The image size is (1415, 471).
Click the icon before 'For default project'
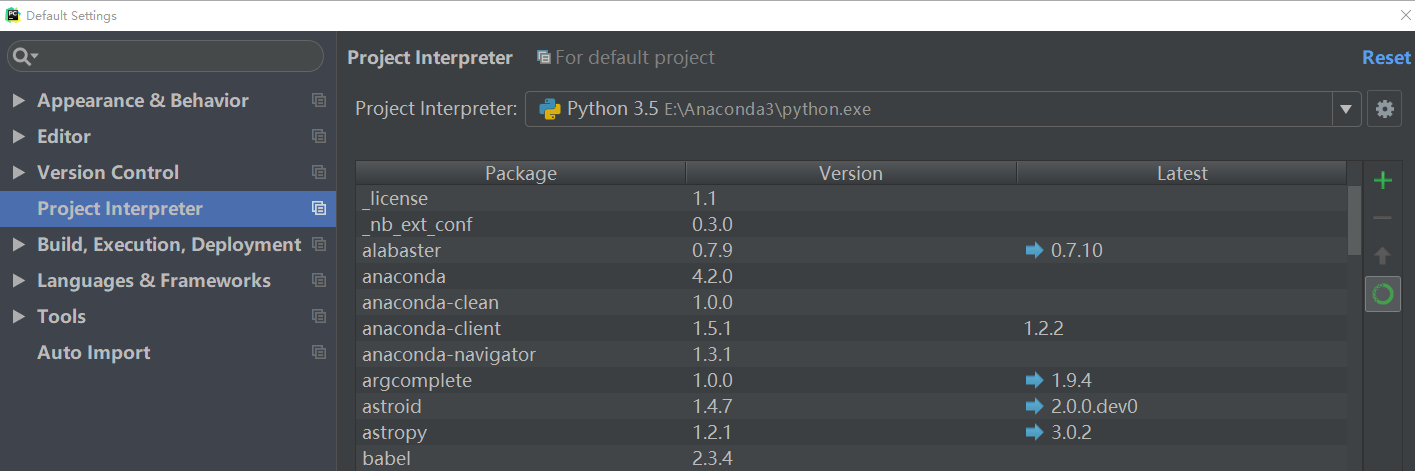click(x=543, y=58)
